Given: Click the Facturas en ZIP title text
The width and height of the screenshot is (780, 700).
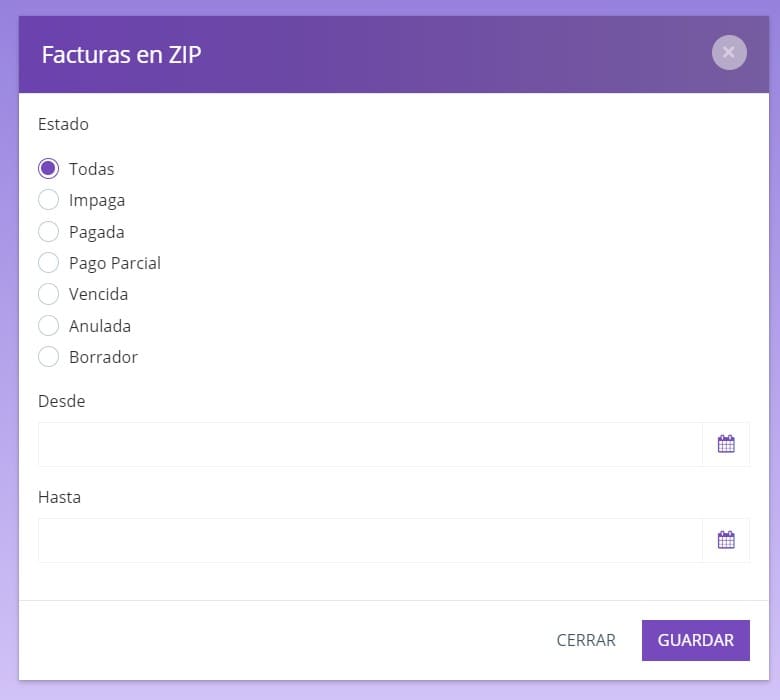Looking at the screenshot, I should pyautogui.click(x=121, y=55).
